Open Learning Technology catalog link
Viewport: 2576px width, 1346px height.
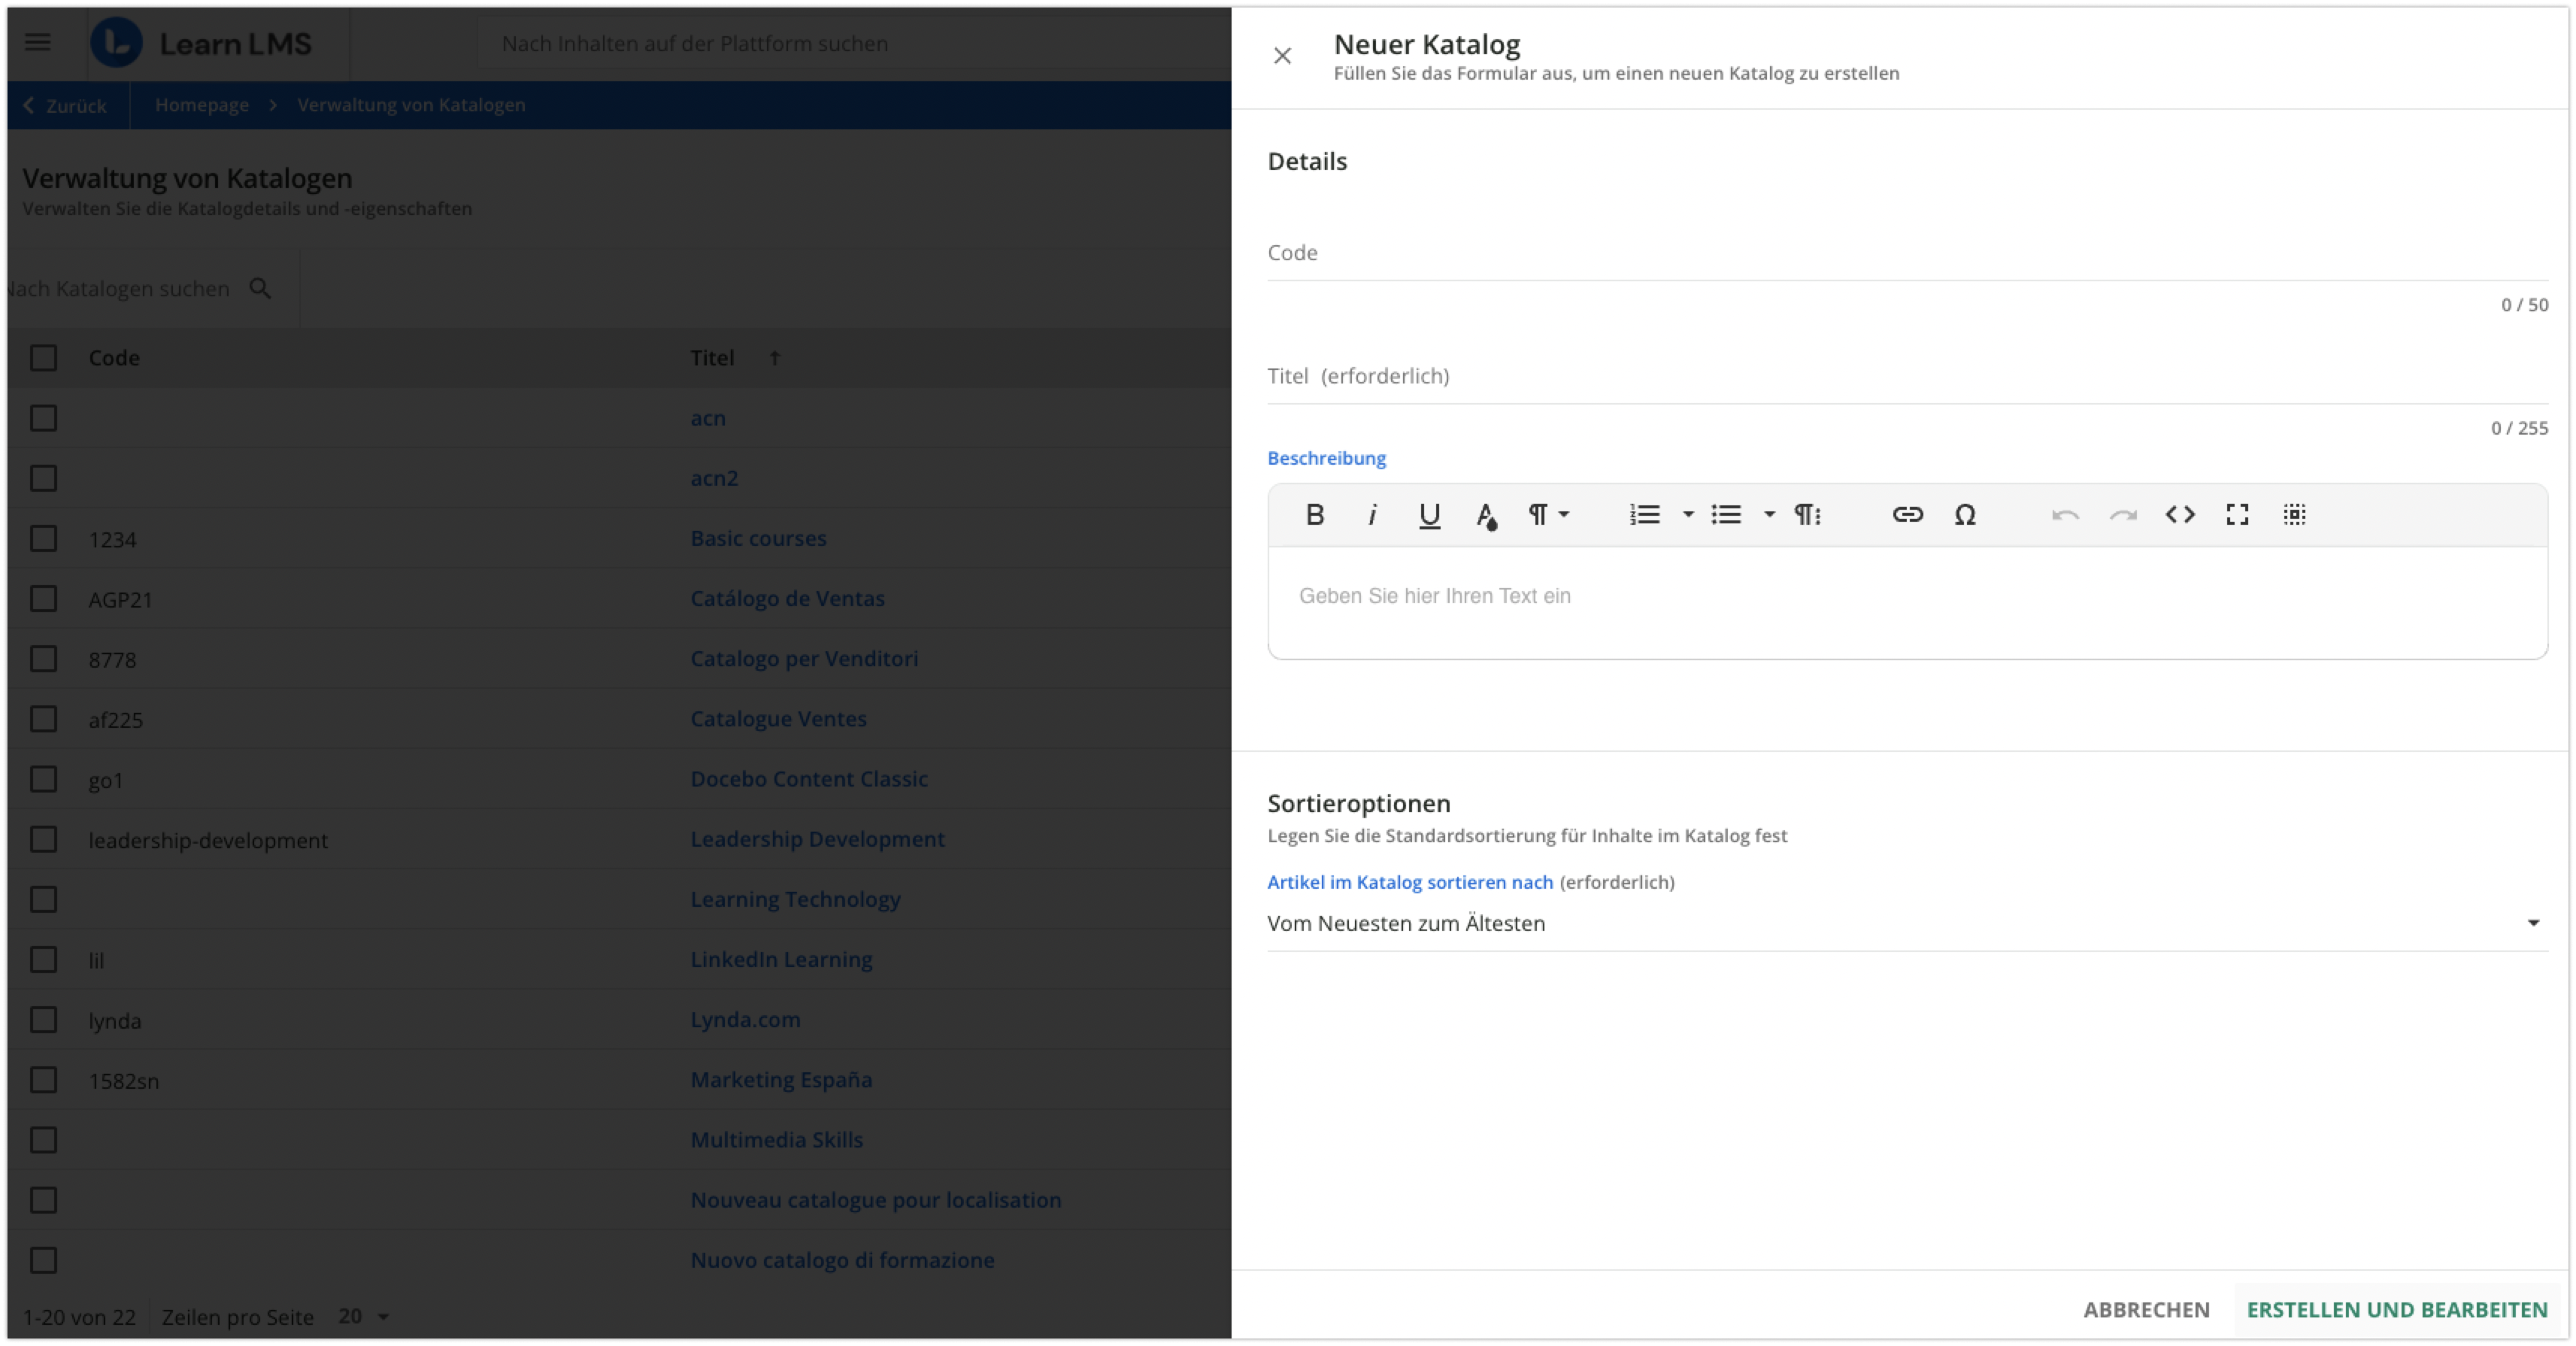(x=795, y=899)
